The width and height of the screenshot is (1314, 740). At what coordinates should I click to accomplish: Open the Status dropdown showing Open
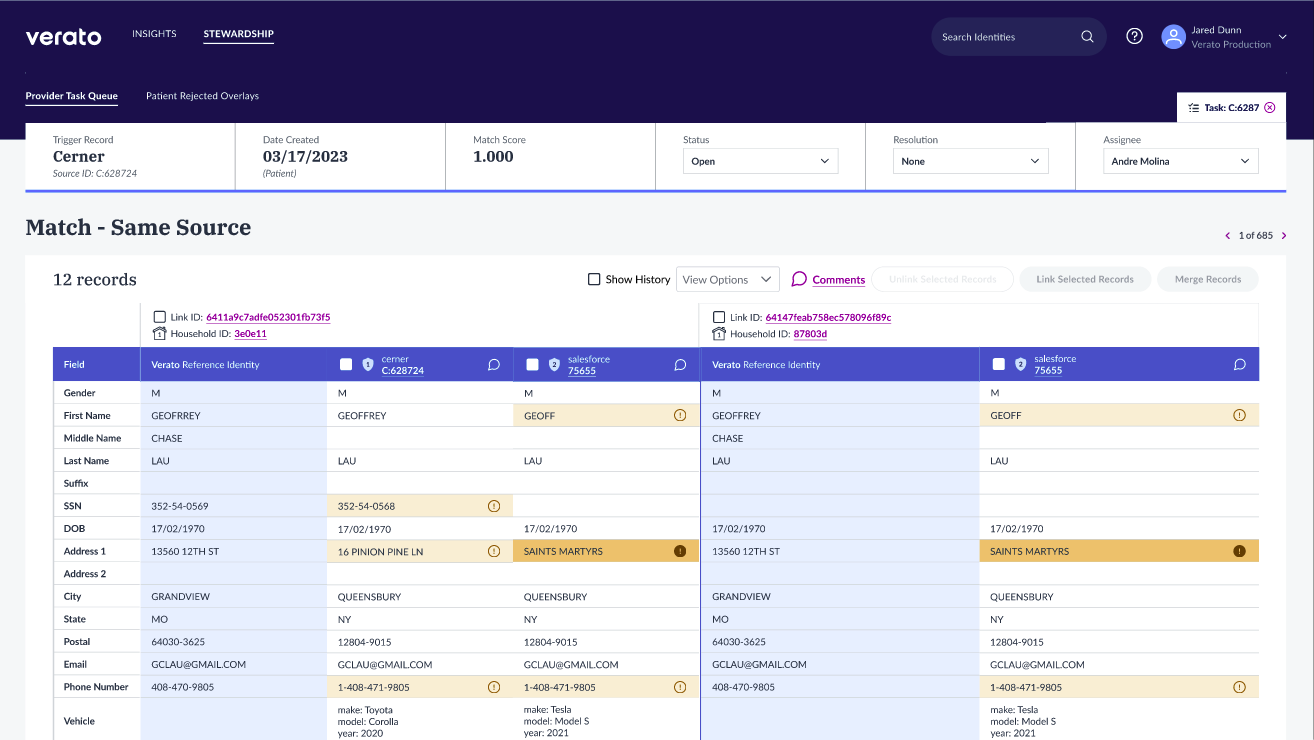[x=760, y=161]
